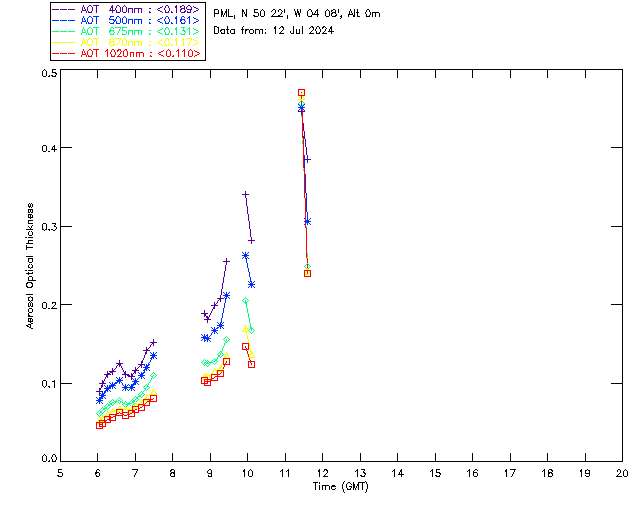Click the 0.3 y-axis tick label
Viewport: 640px width, 512px height.
(49, 227)
